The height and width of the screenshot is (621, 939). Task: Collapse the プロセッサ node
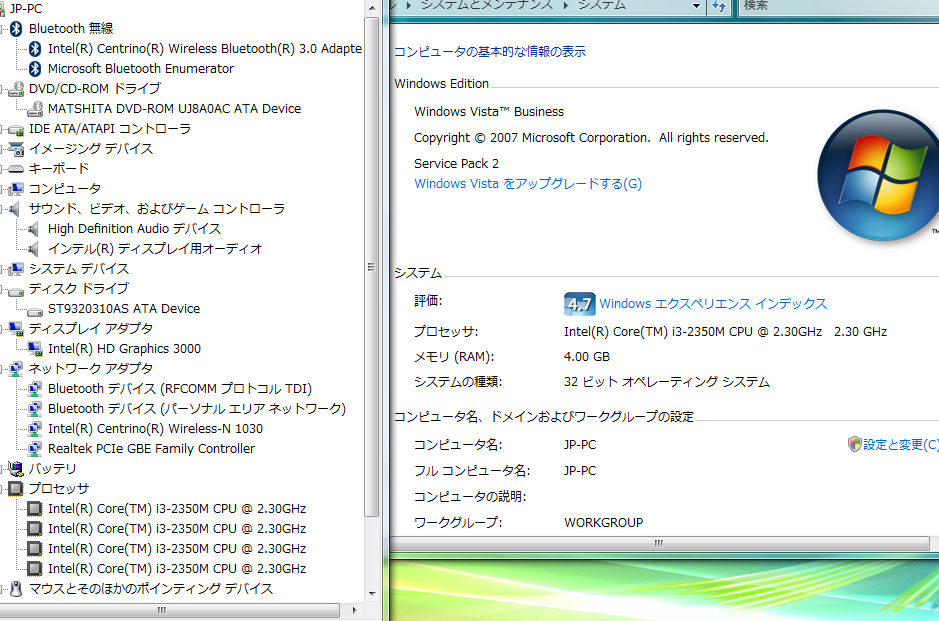(x=3, y=489)
